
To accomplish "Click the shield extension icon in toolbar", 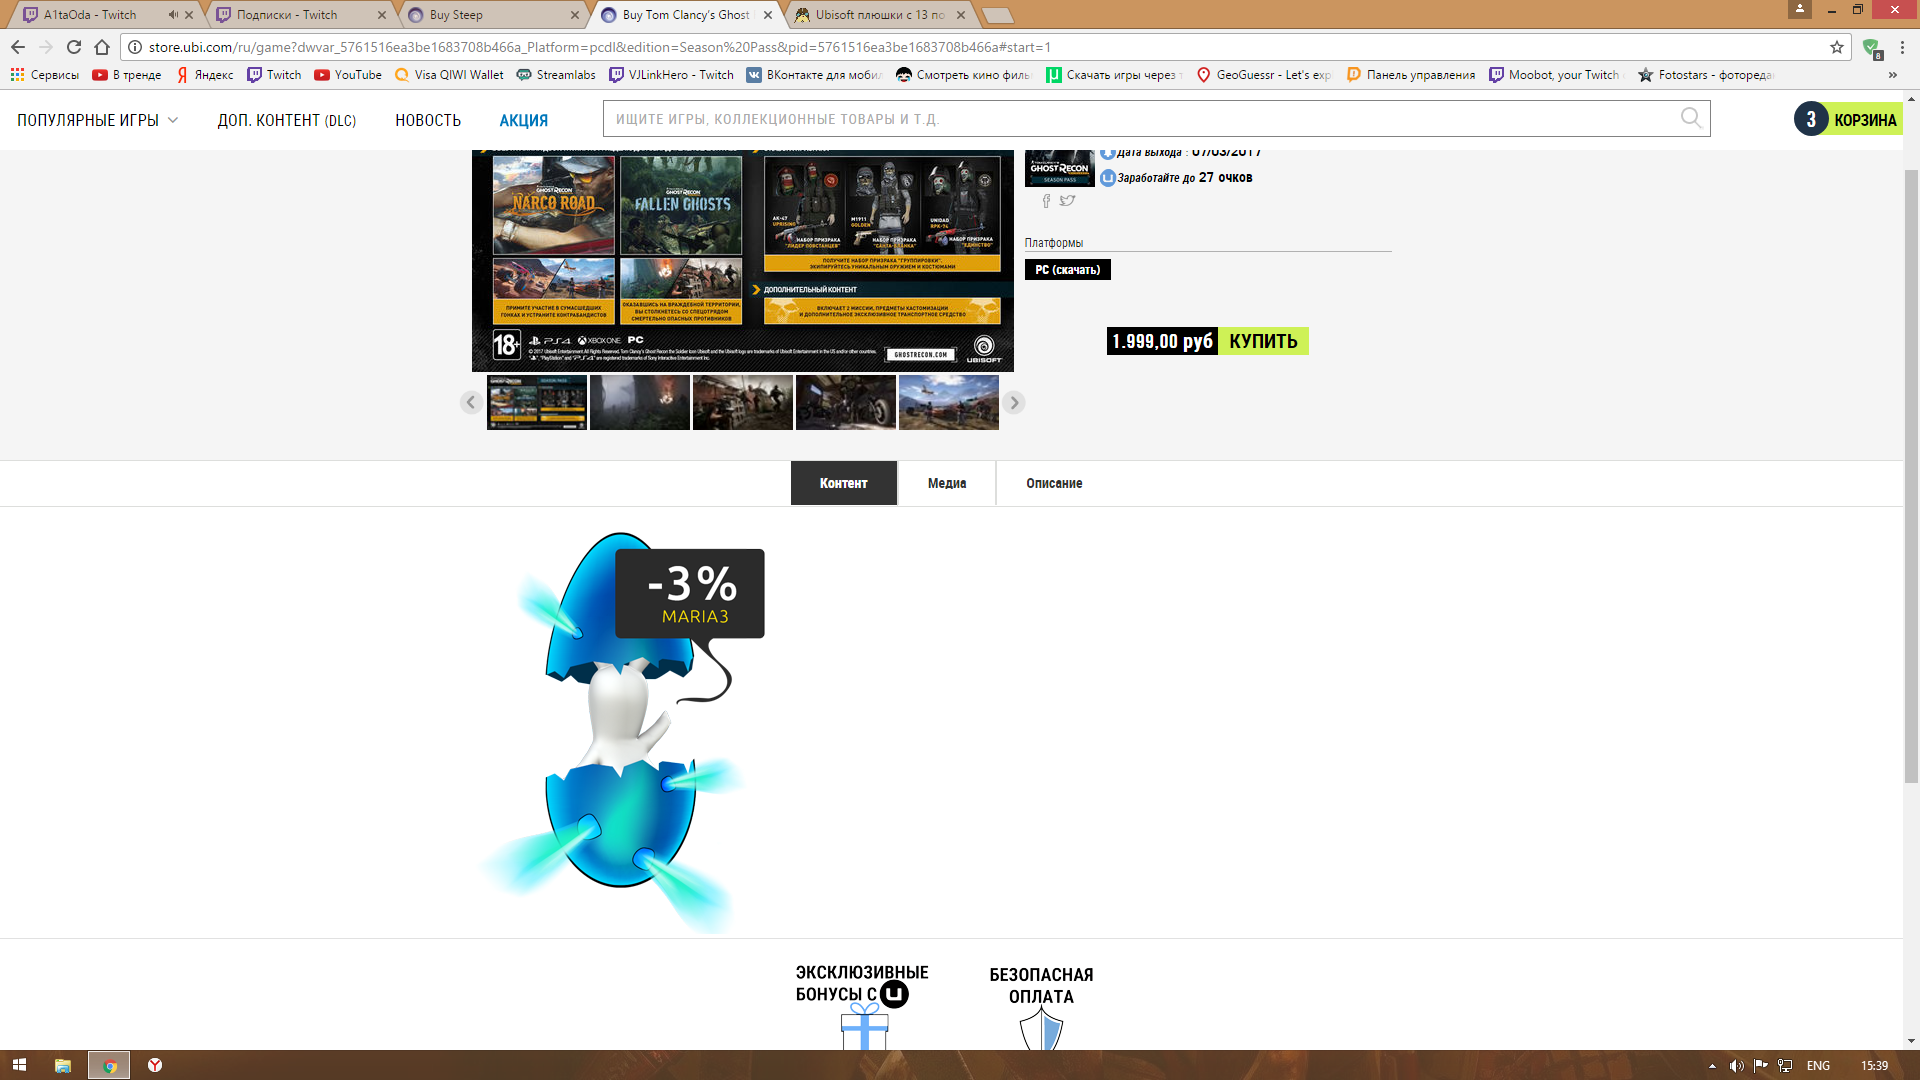I will tap(1871, 47).
